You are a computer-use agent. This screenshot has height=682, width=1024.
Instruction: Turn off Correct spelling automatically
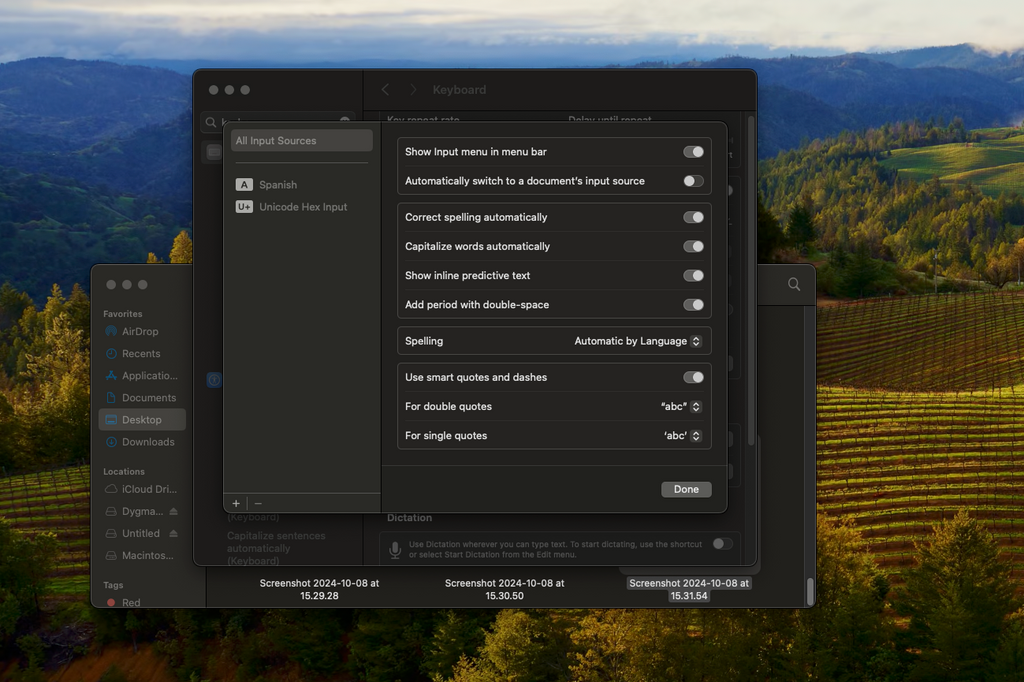(x=693, y=217)
